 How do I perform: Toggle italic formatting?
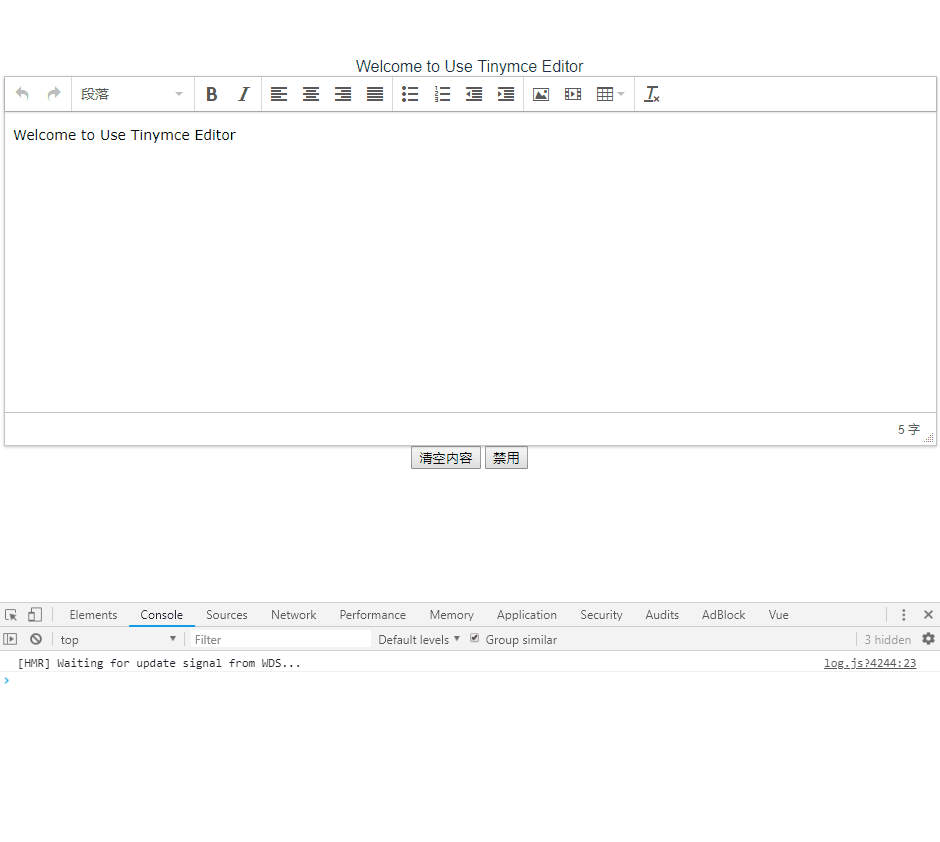pyautogui.click(x=243, y=94)
